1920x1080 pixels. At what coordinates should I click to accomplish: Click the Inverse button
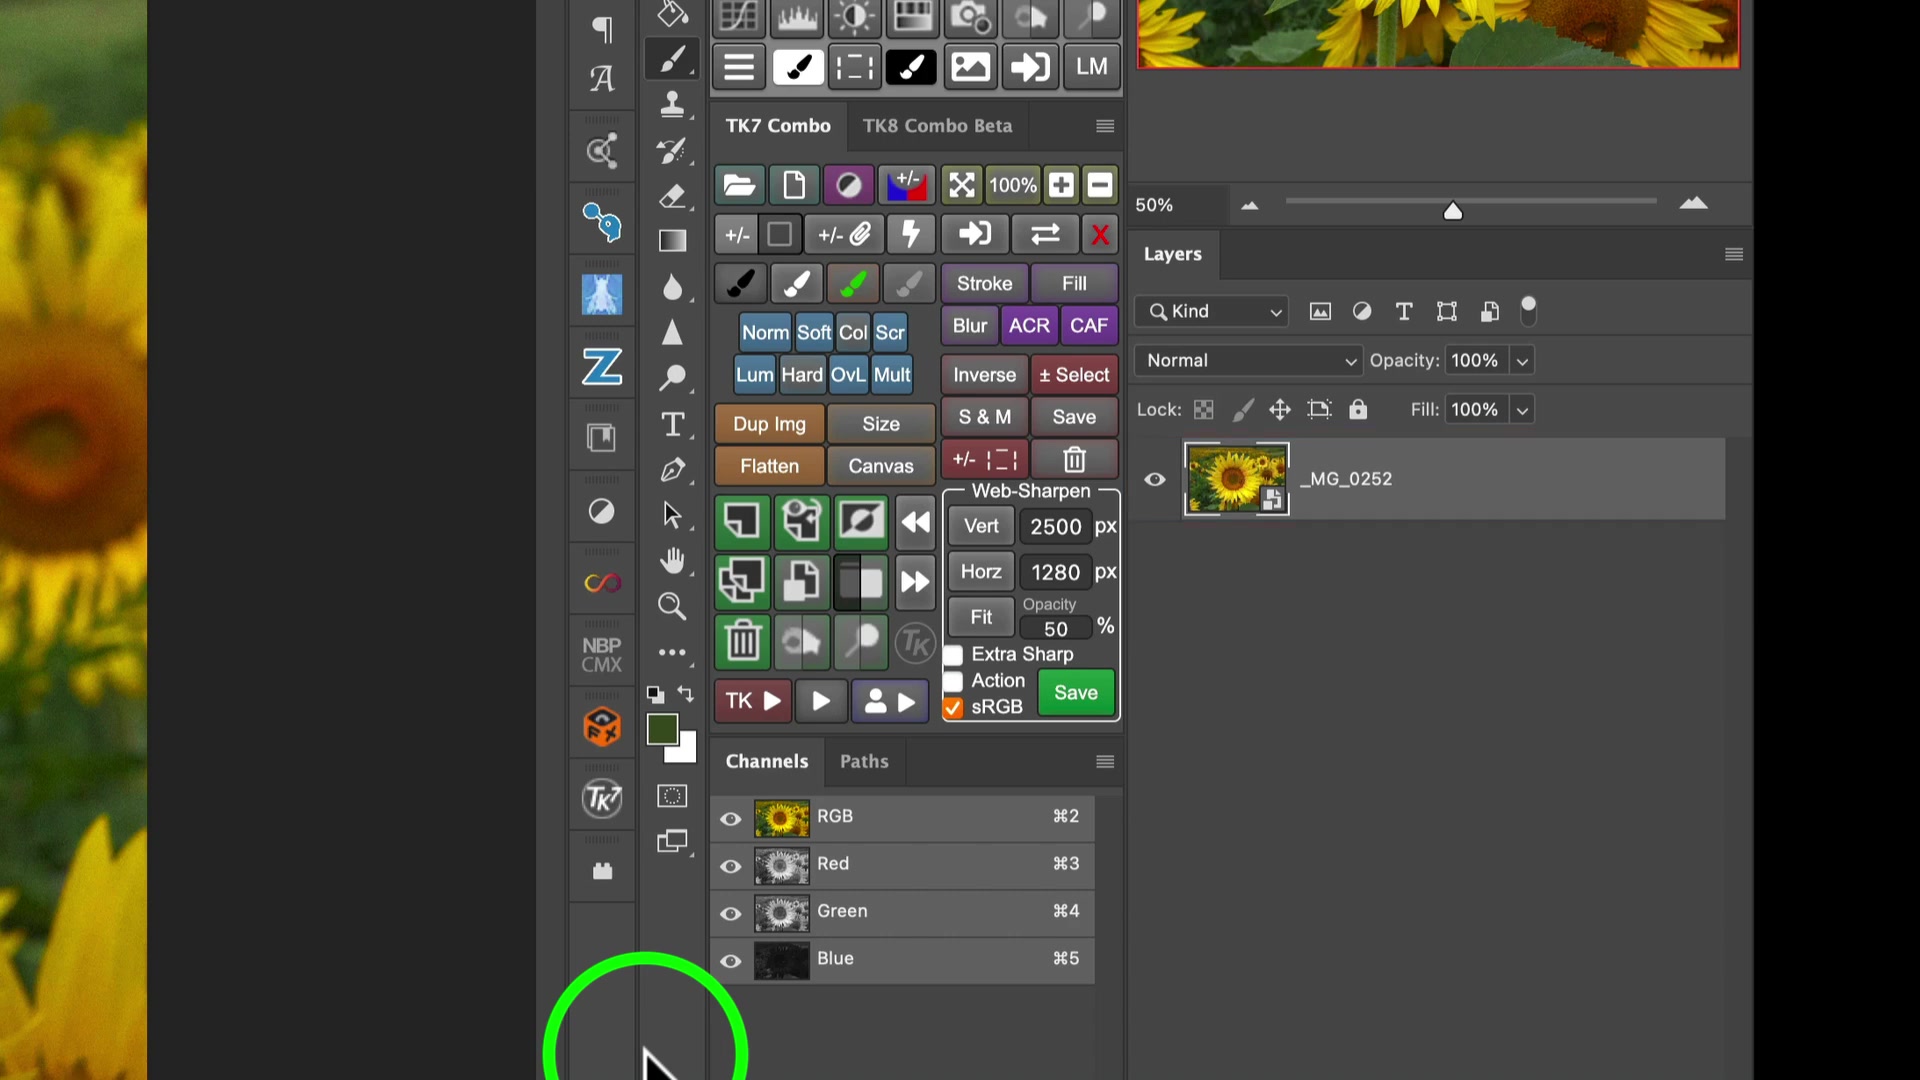tap(984, 375)
